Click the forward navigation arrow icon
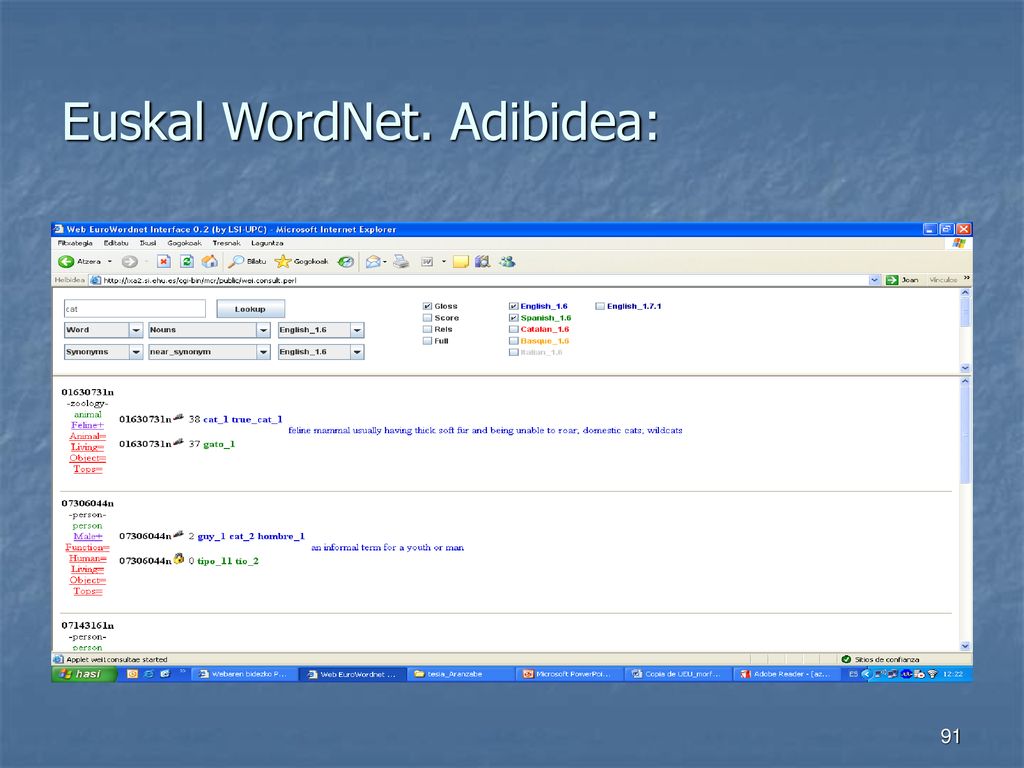The image size is (1024, 768). pos(129,262)
